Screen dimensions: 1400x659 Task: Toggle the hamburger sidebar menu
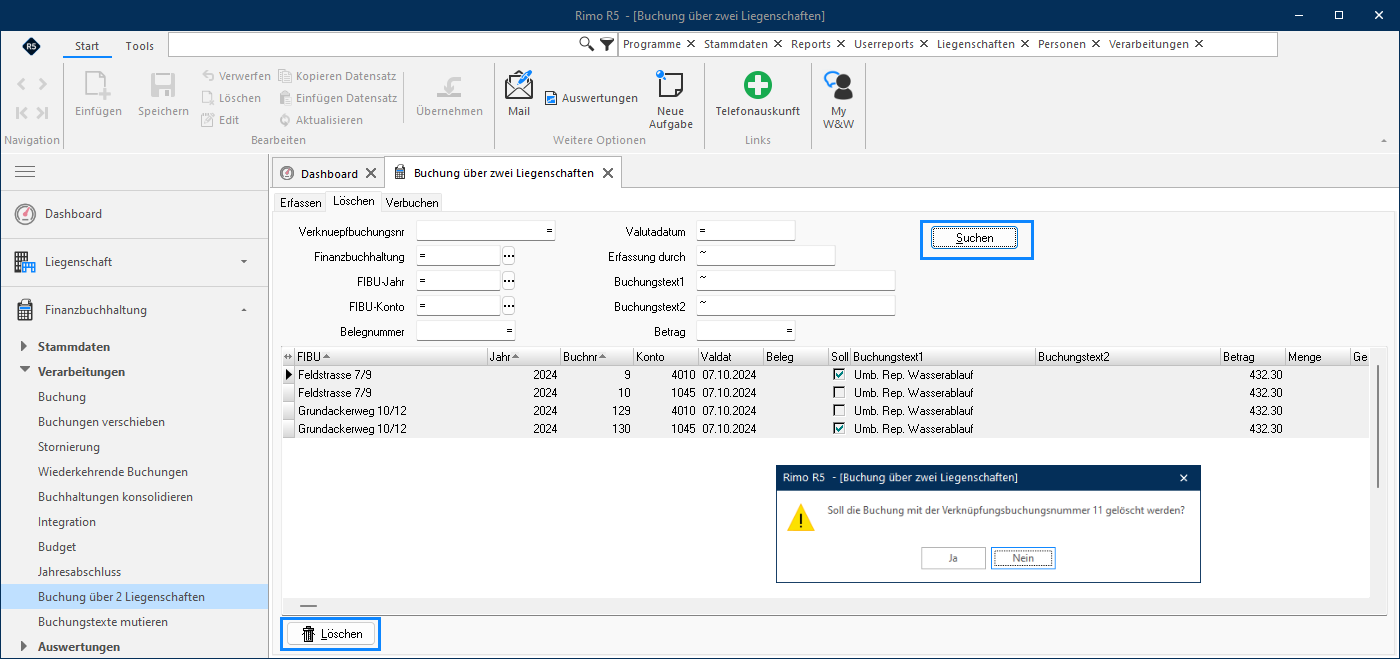pyautogui.click(x=25, y=172)
